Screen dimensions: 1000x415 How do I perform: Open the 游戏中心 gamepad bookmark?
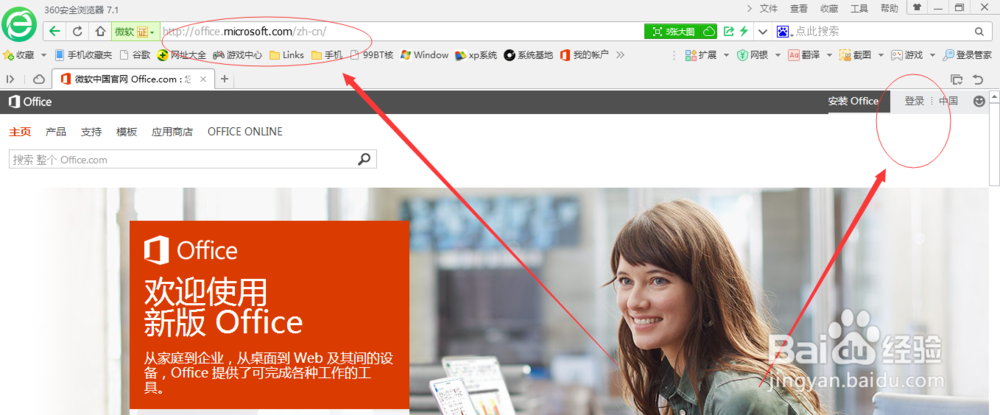(237, 55)
